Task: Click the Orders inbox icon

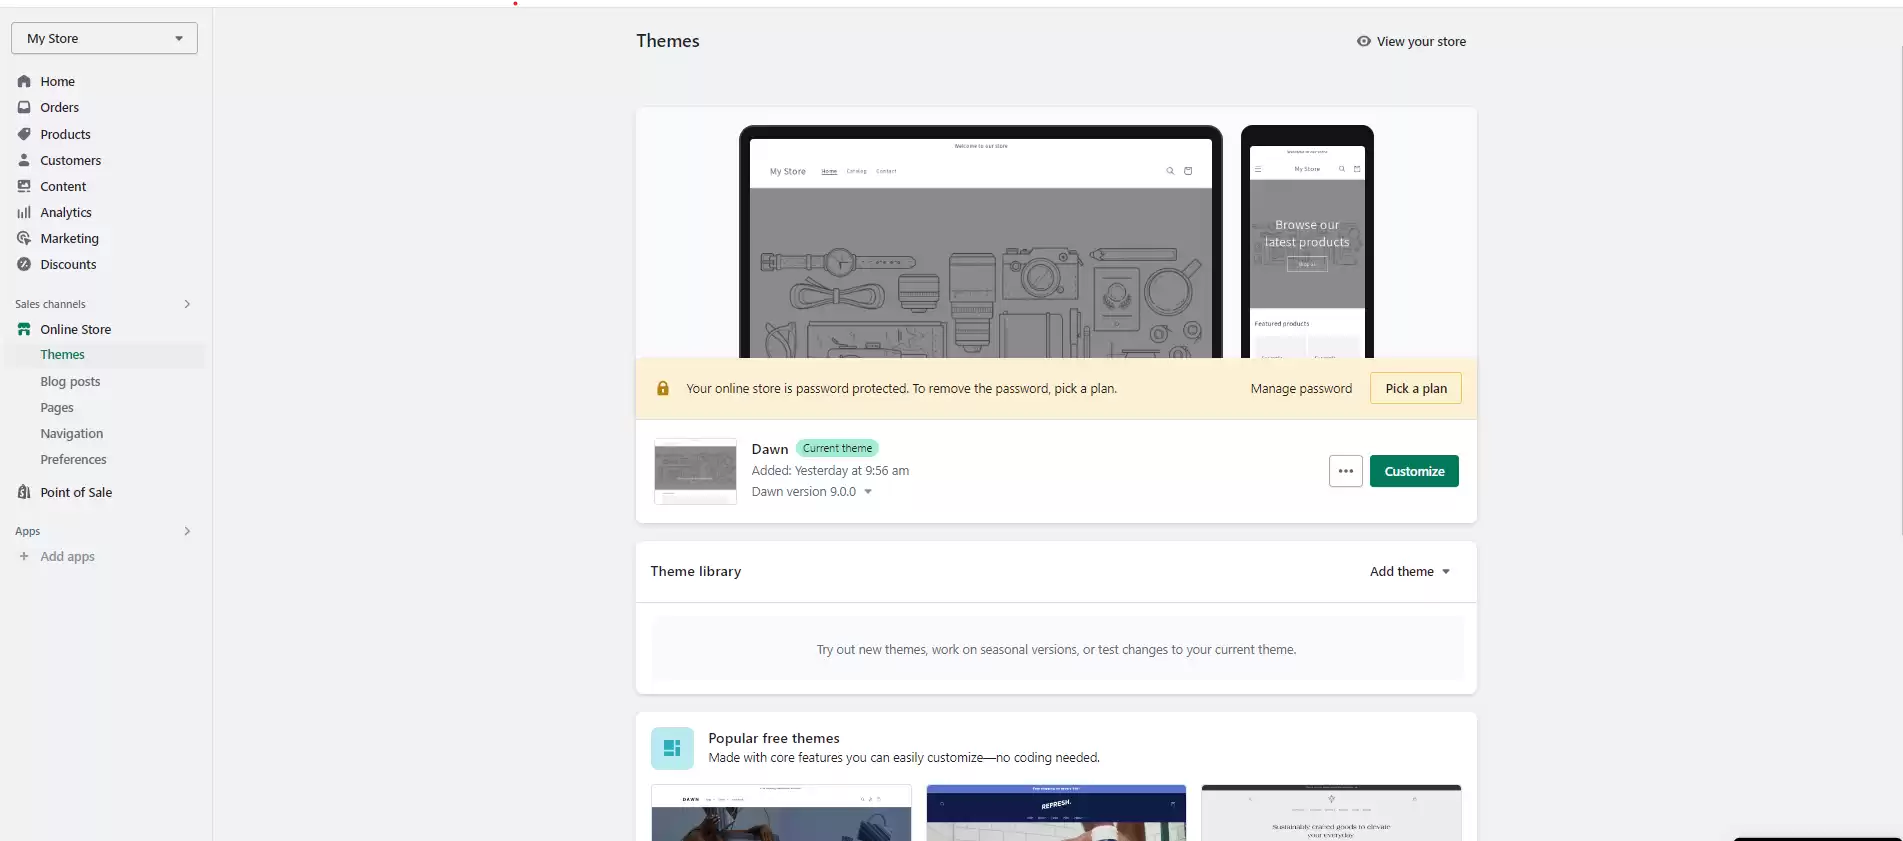Action: tap(24, 107)
